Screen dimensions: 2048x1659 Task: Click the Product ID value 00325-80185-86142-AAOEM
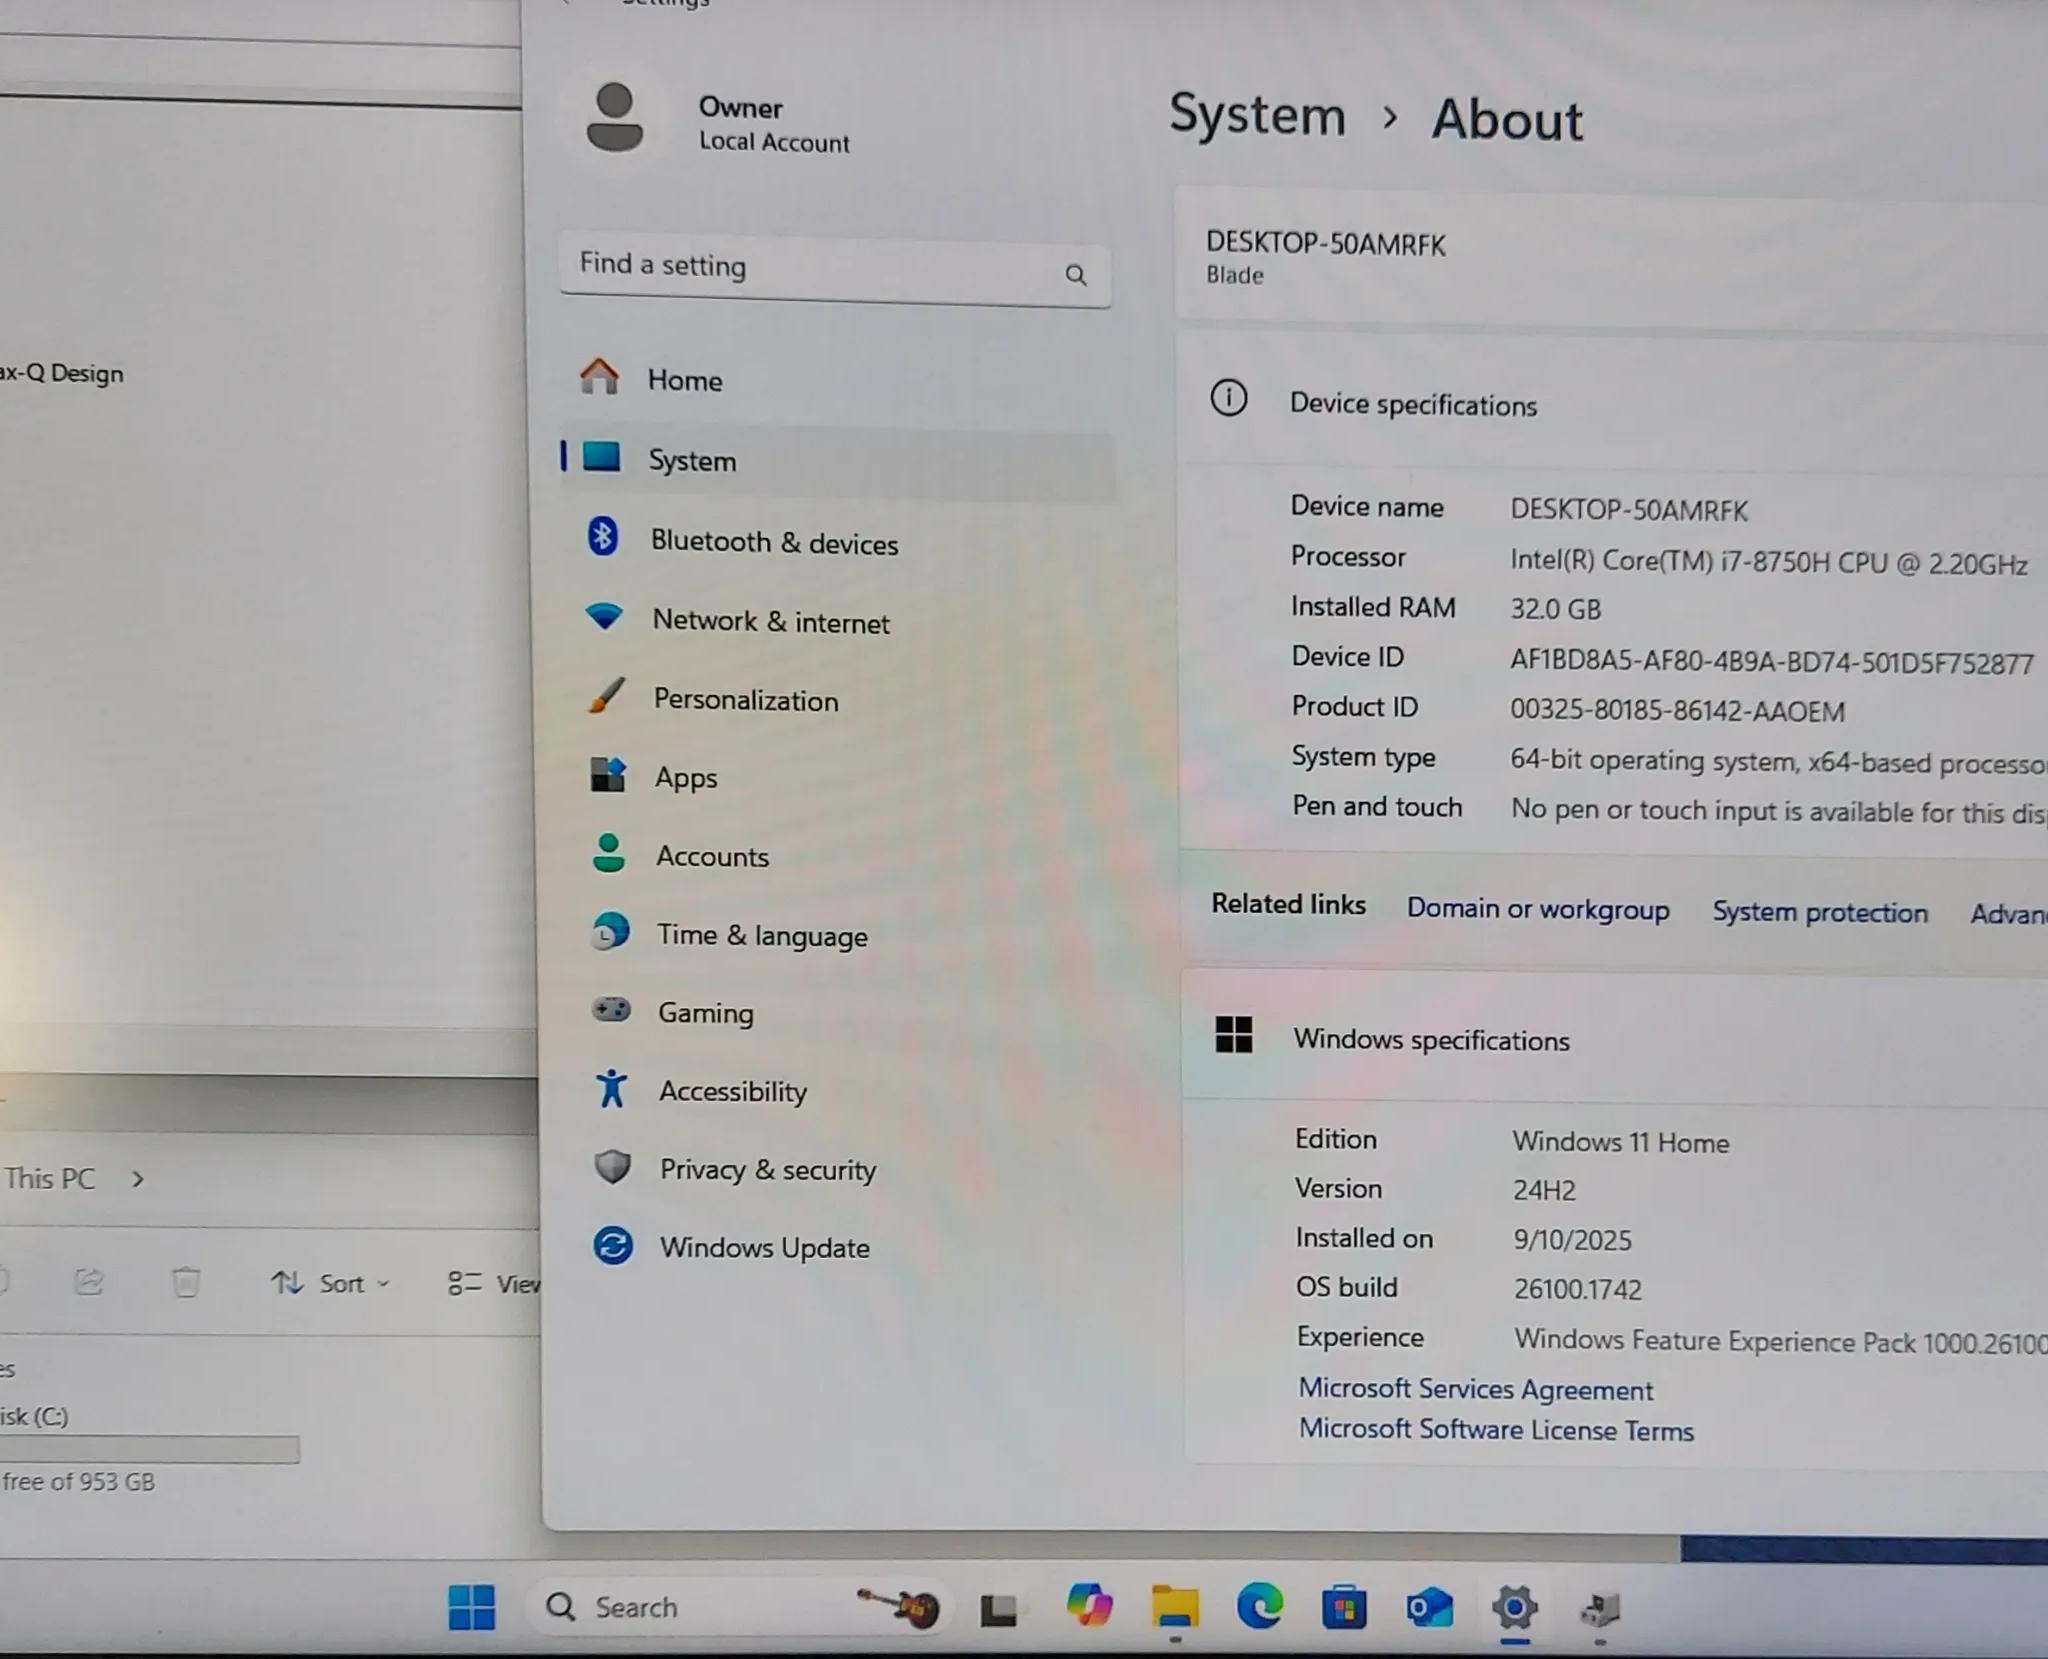click(x=1677, y=711)
